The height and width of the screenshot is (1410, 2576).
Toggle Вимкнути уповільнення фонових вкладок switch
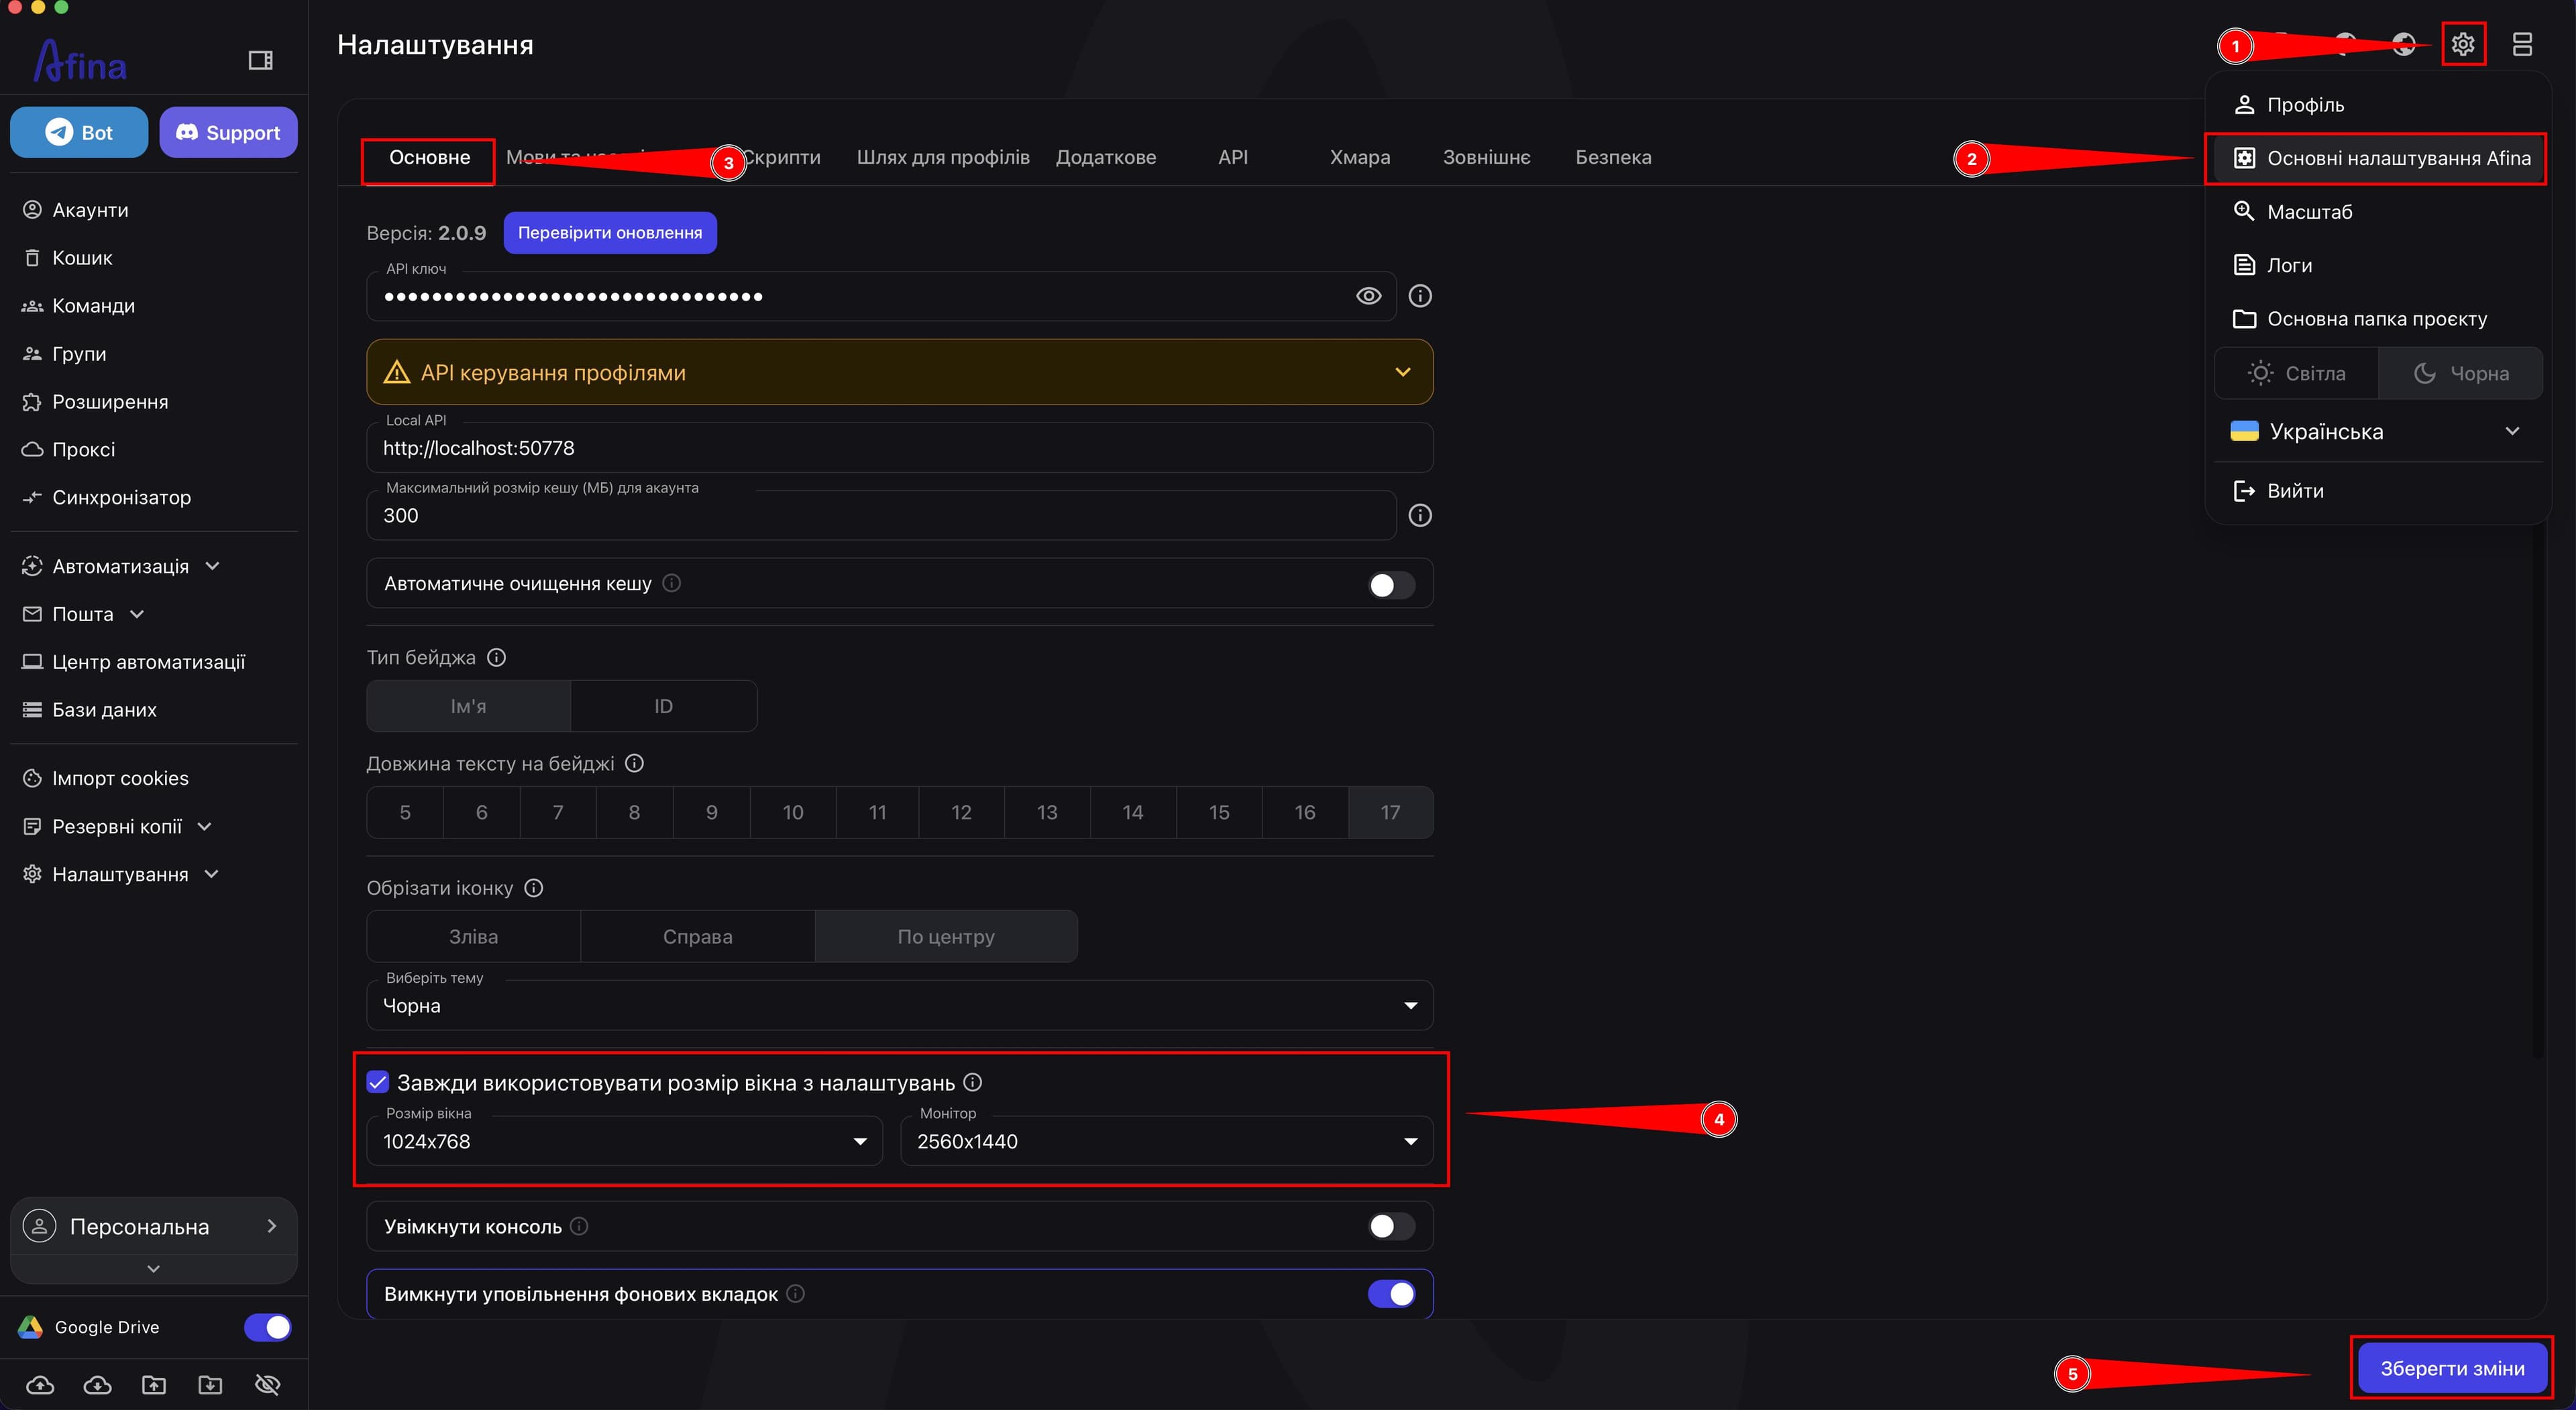coord(1391,1294)
